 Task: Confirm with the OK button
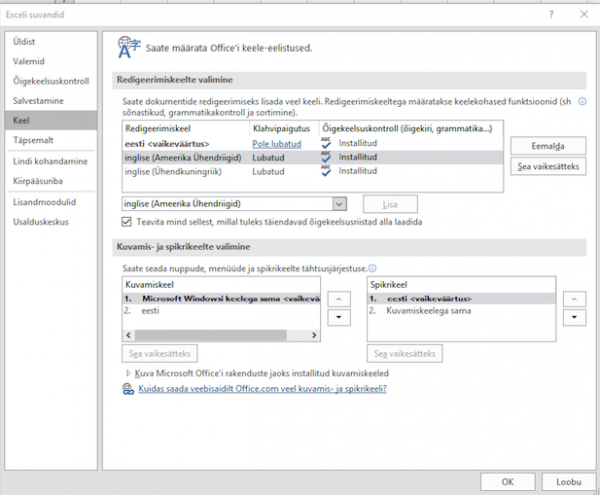click(508, 482)
